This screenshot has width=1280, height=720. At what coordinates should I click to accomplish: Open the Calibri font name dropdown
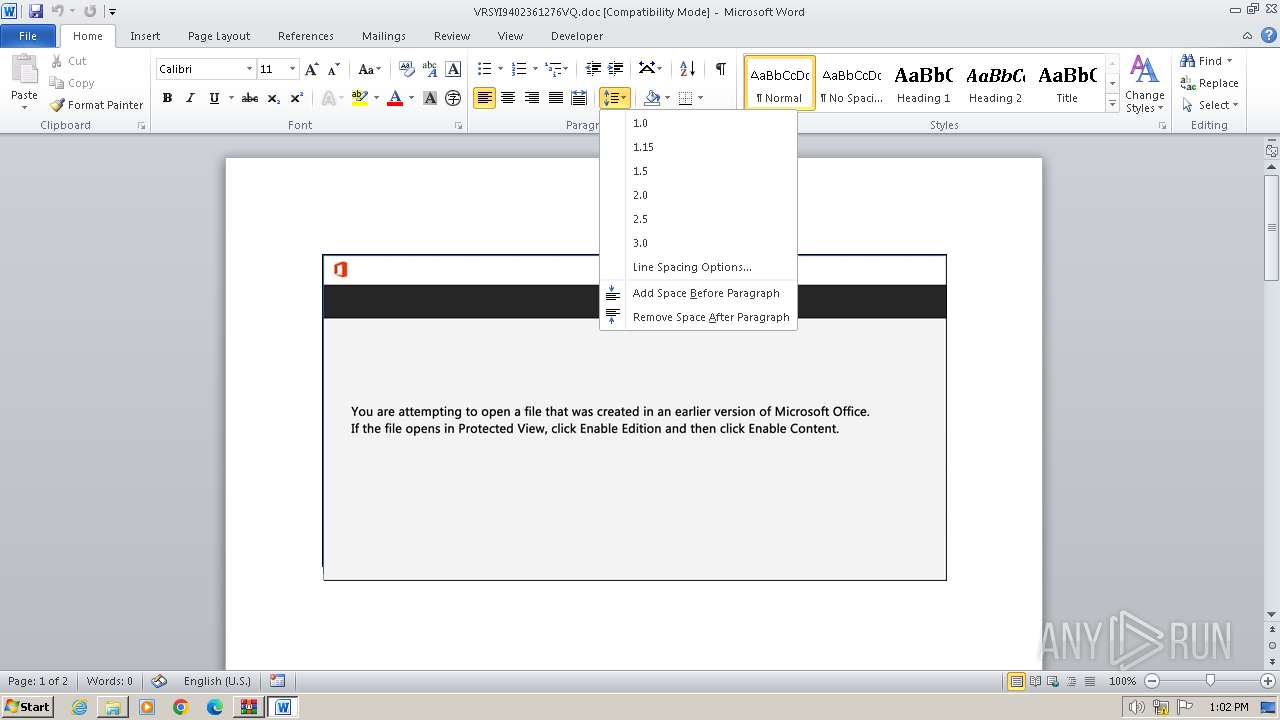point(249,69)
